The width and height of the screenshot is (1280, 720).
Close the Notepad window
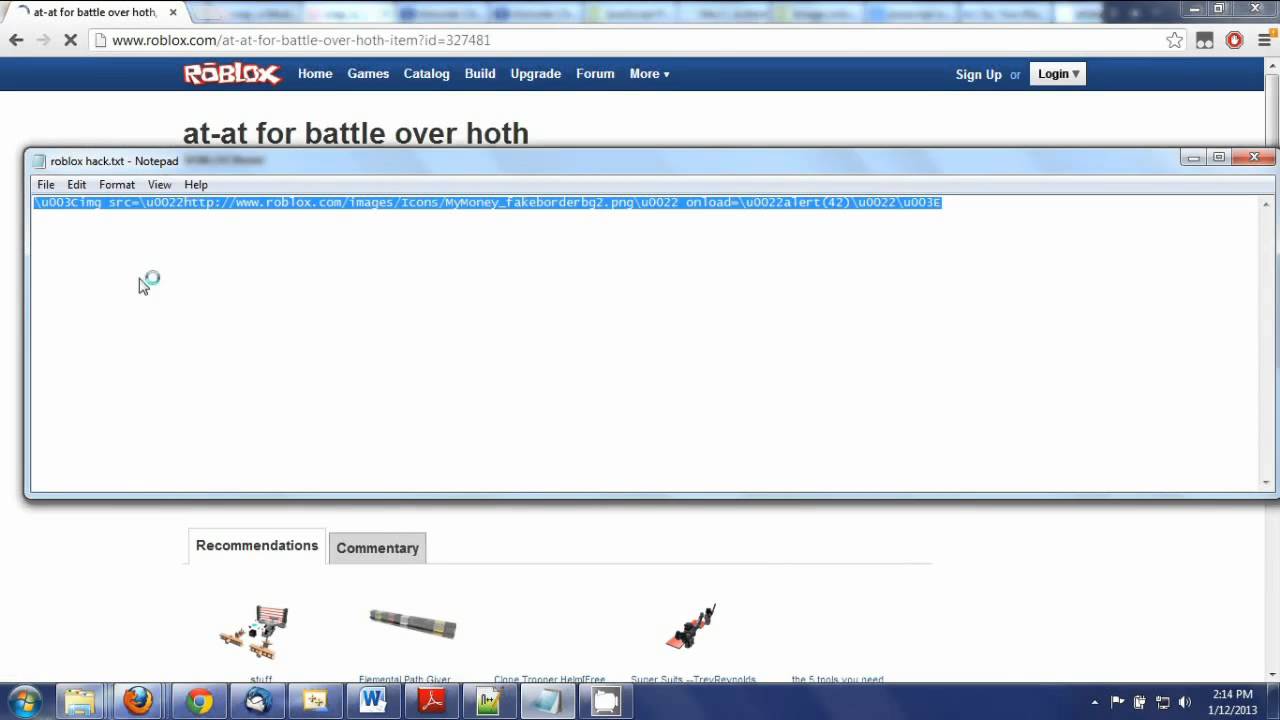1254,158
